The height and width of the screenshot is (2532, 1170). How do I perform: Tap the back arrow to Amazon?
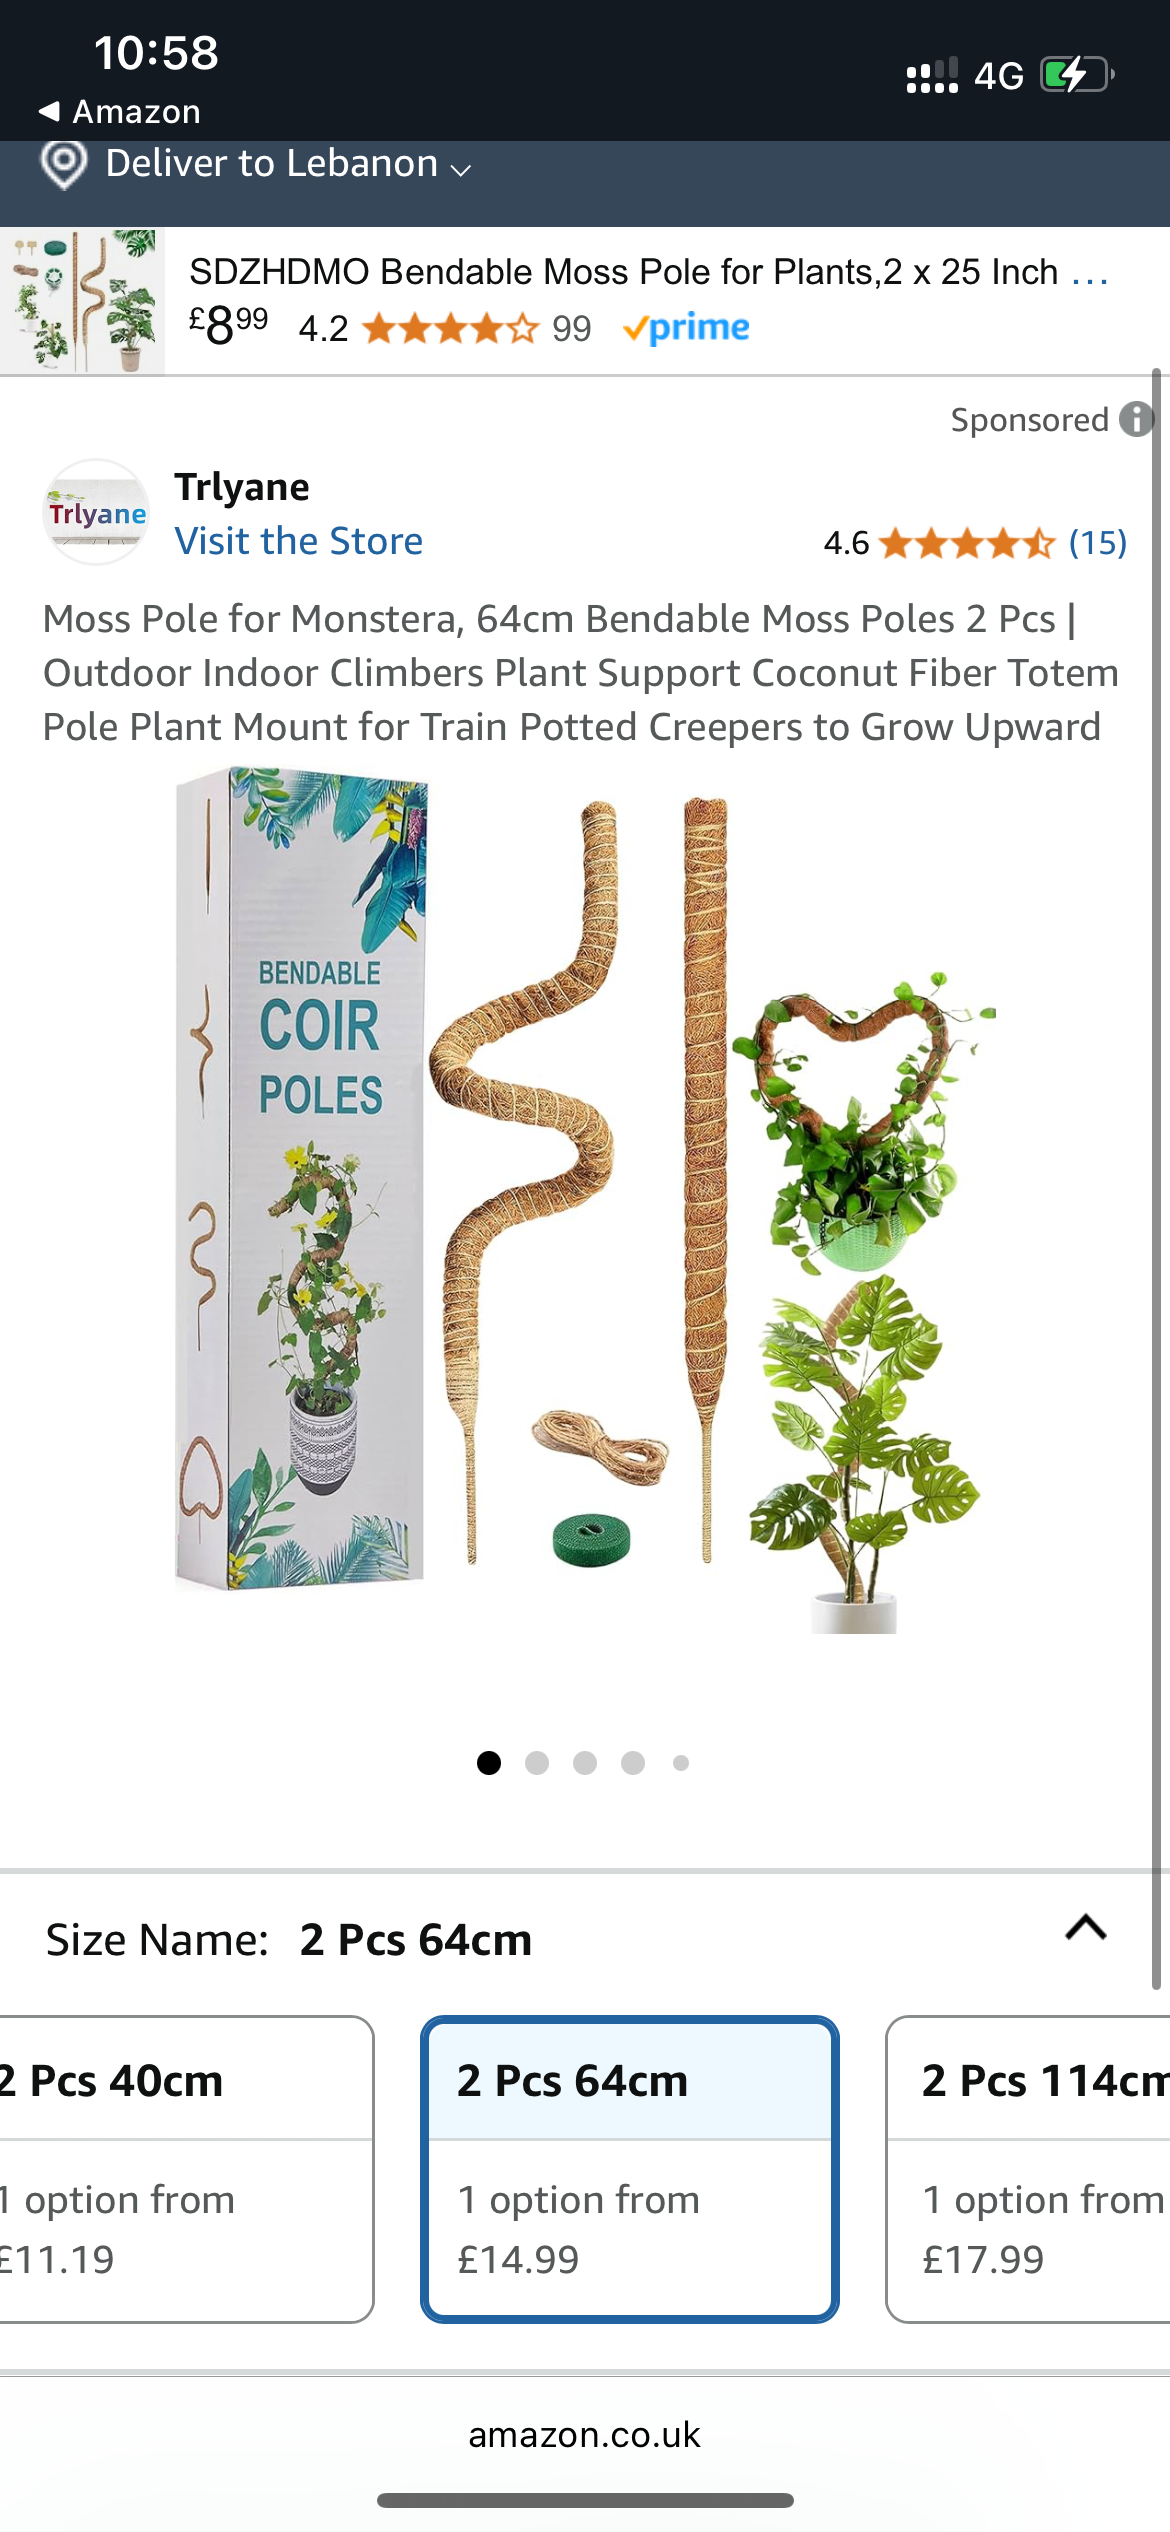(49, 111)
